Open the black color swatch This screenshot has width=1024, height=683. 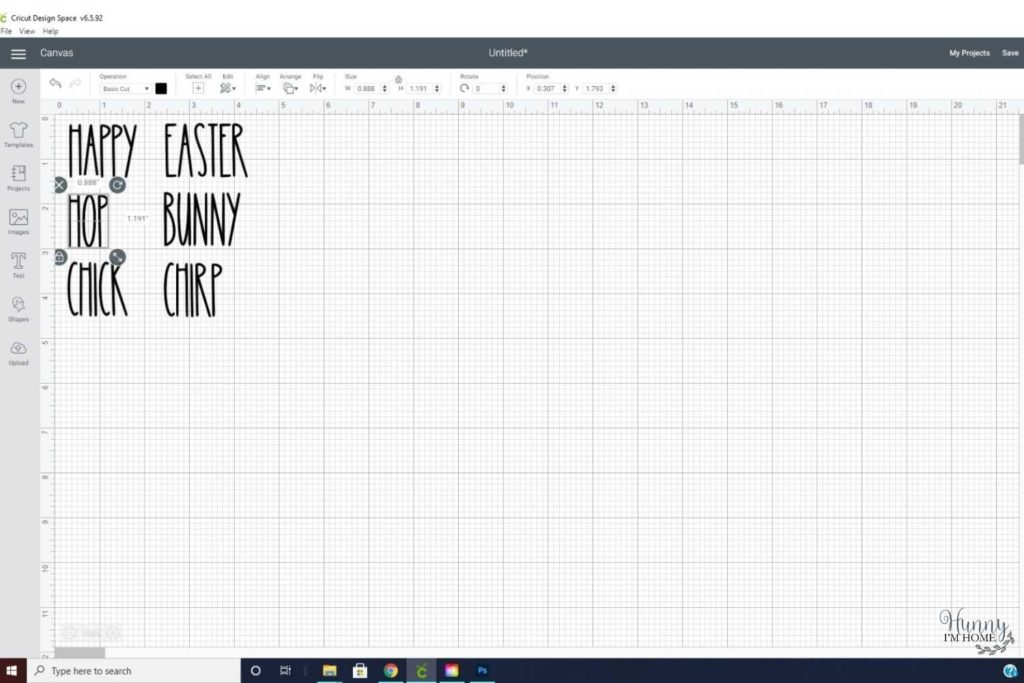tap(161, 89)
